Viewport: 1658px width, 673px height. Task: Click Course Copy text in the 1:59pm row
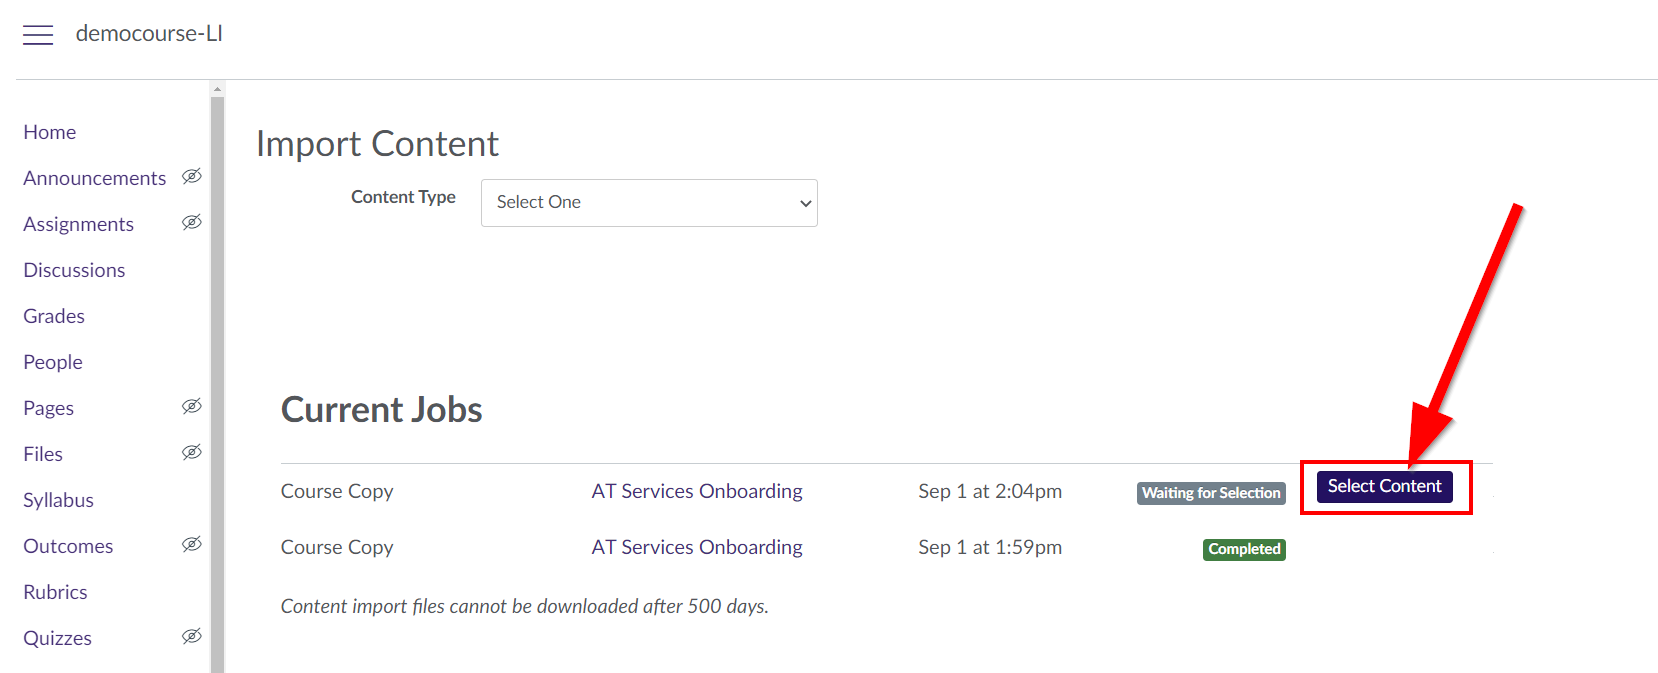(337, 547)
